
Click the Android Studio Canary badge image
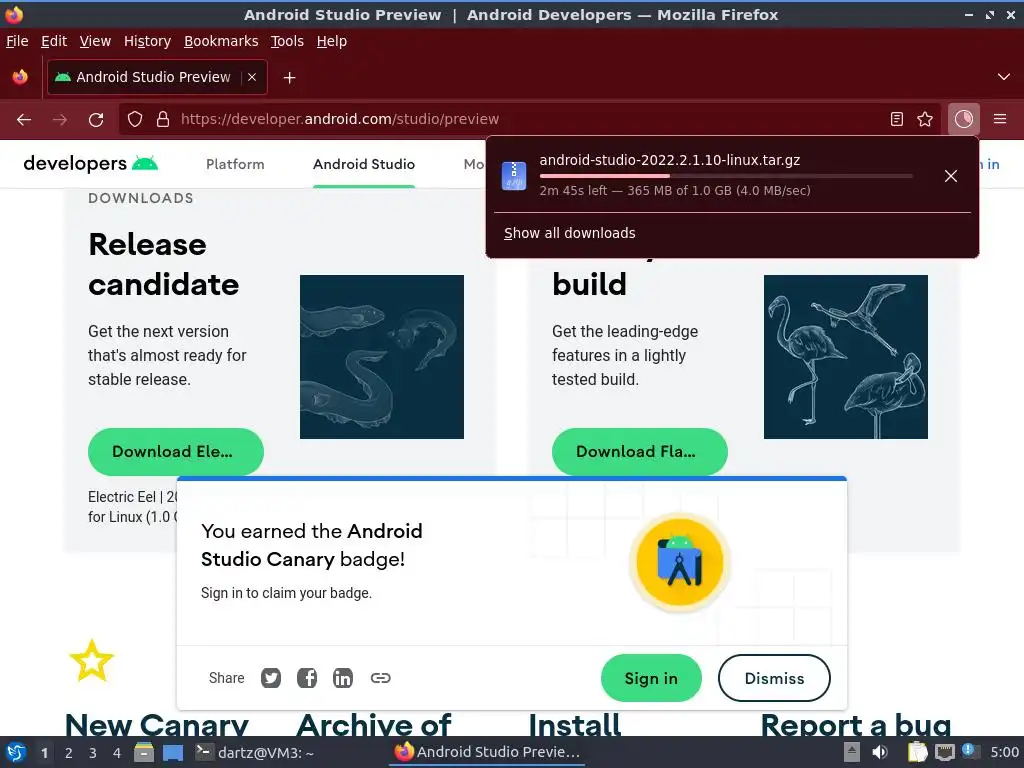(x=680, y=562)
